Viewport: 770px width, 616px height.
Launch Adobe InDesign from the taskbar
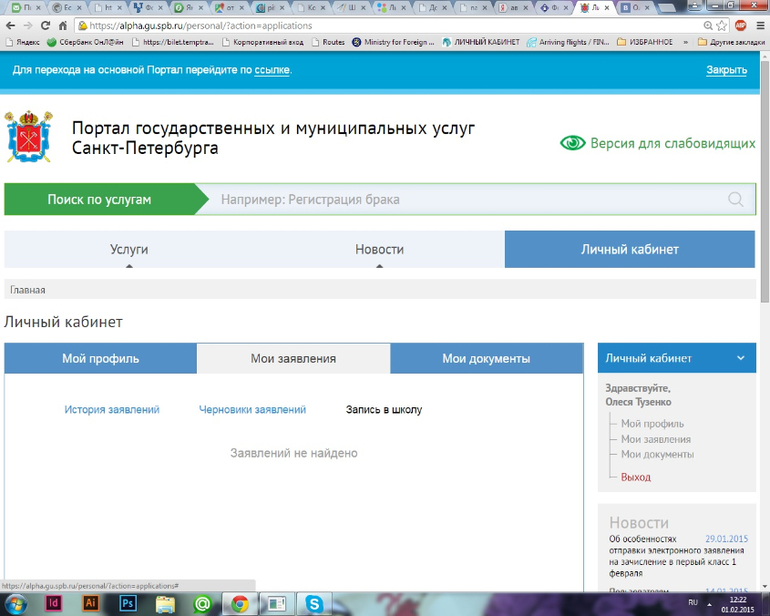(54, 603)
